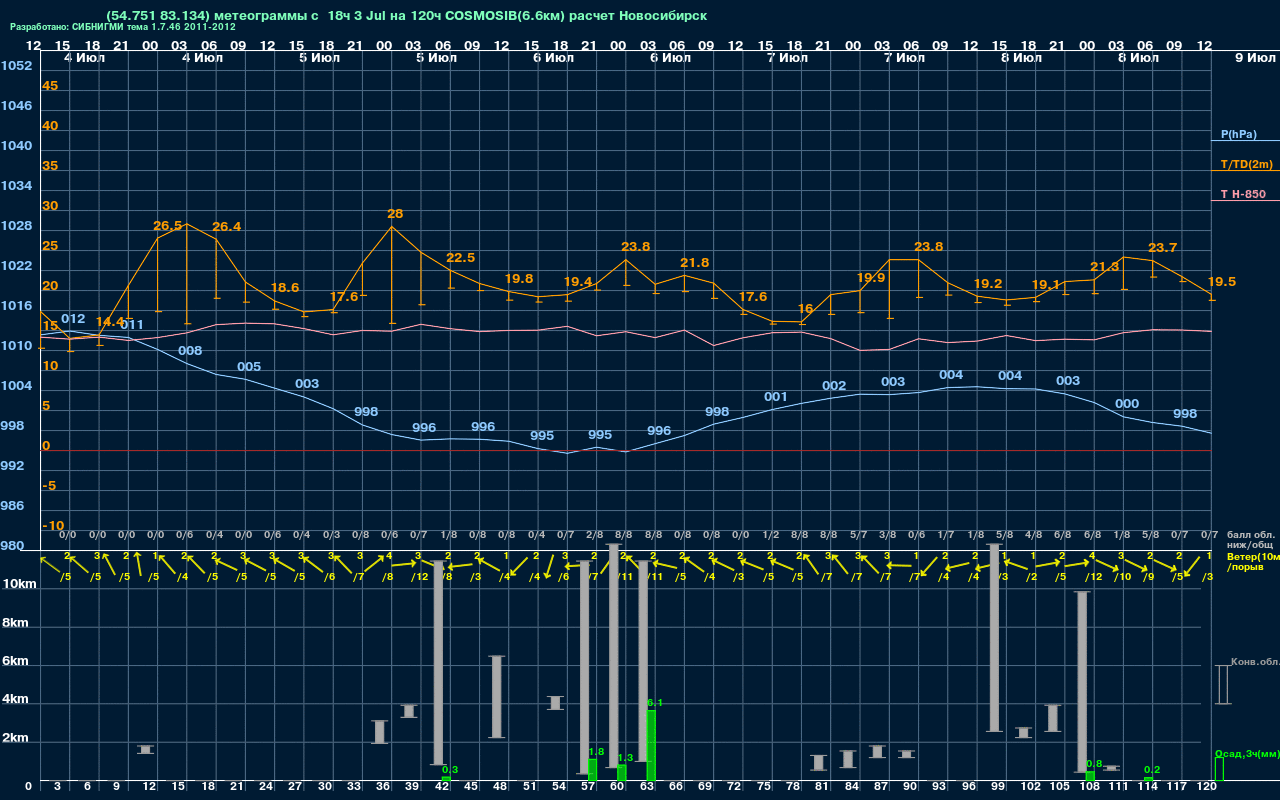The width and height of the screenshot is (1280, 800).
Task: Click the 28 temperature peak value
Action: (395, 214)
